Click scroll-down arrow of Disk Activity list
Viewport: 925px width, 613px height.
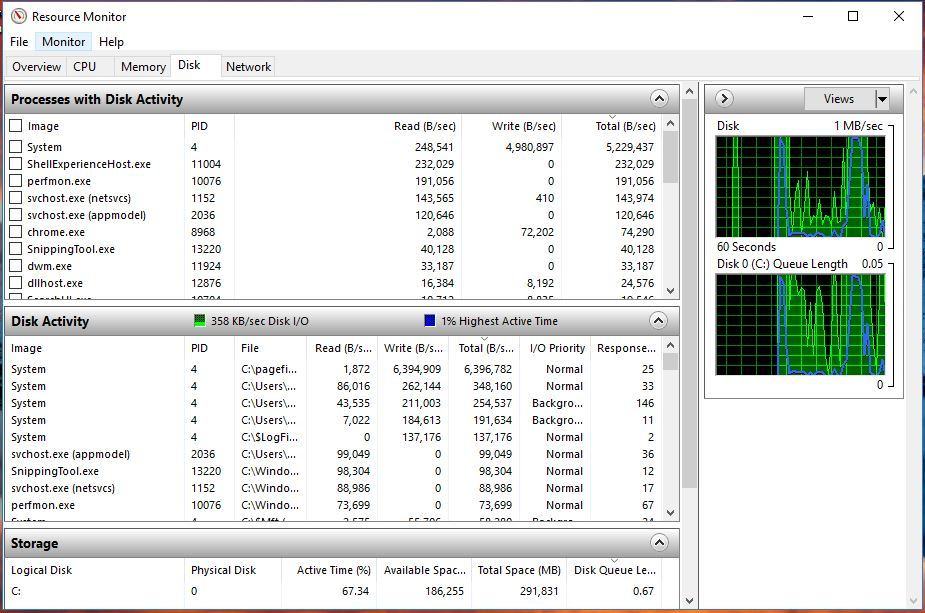tap(670, 513)
